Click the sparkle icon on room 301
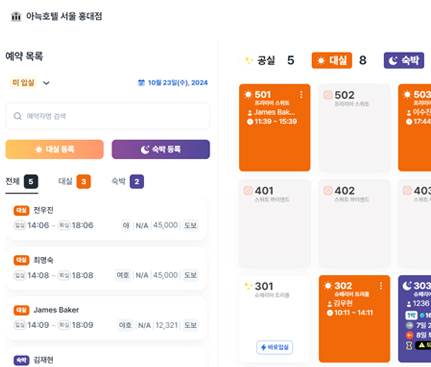This screenshot has width=431, height=367. pyautogui.click(x=248, y=286)
